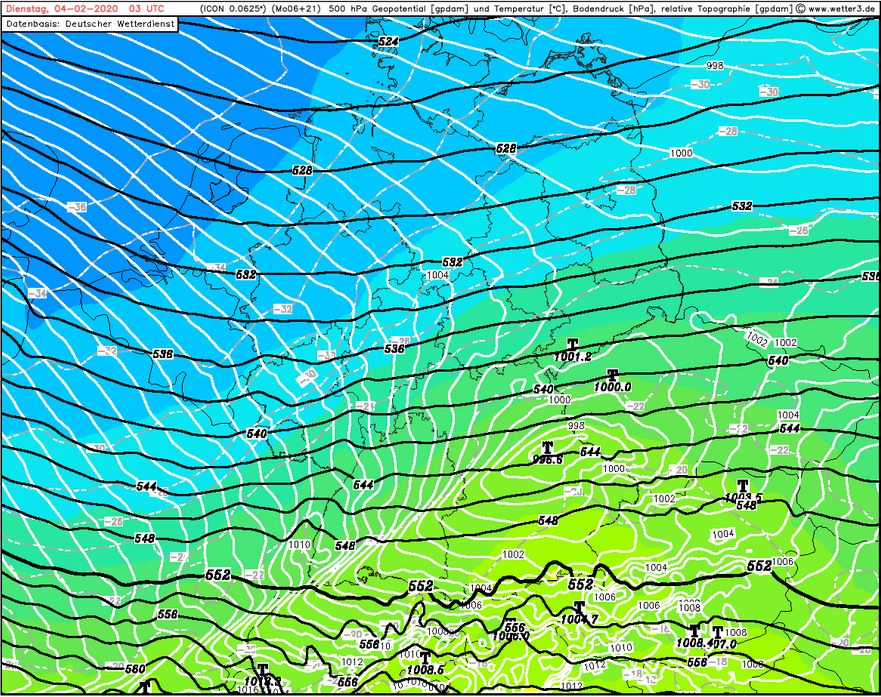Screen dimensions: 881x697
Task: Select the '1004.7' low pressure value
Action: click(579, 619)
